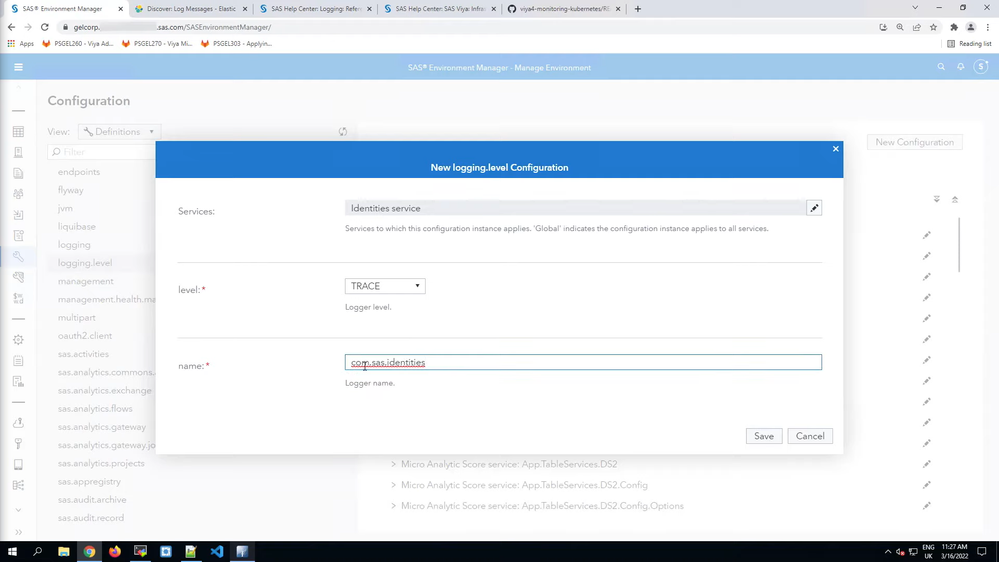Screen dimensions: 999x562
Task: Reload the current page
Action: tap(45, 27)
